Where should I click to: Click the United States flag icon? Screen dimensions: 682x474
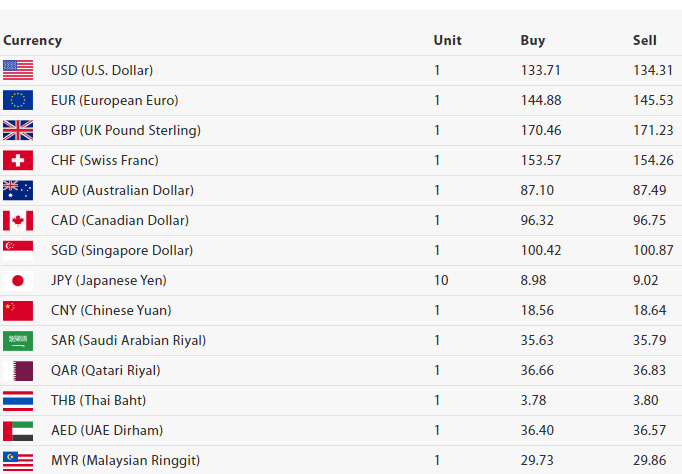coord(18,70)
